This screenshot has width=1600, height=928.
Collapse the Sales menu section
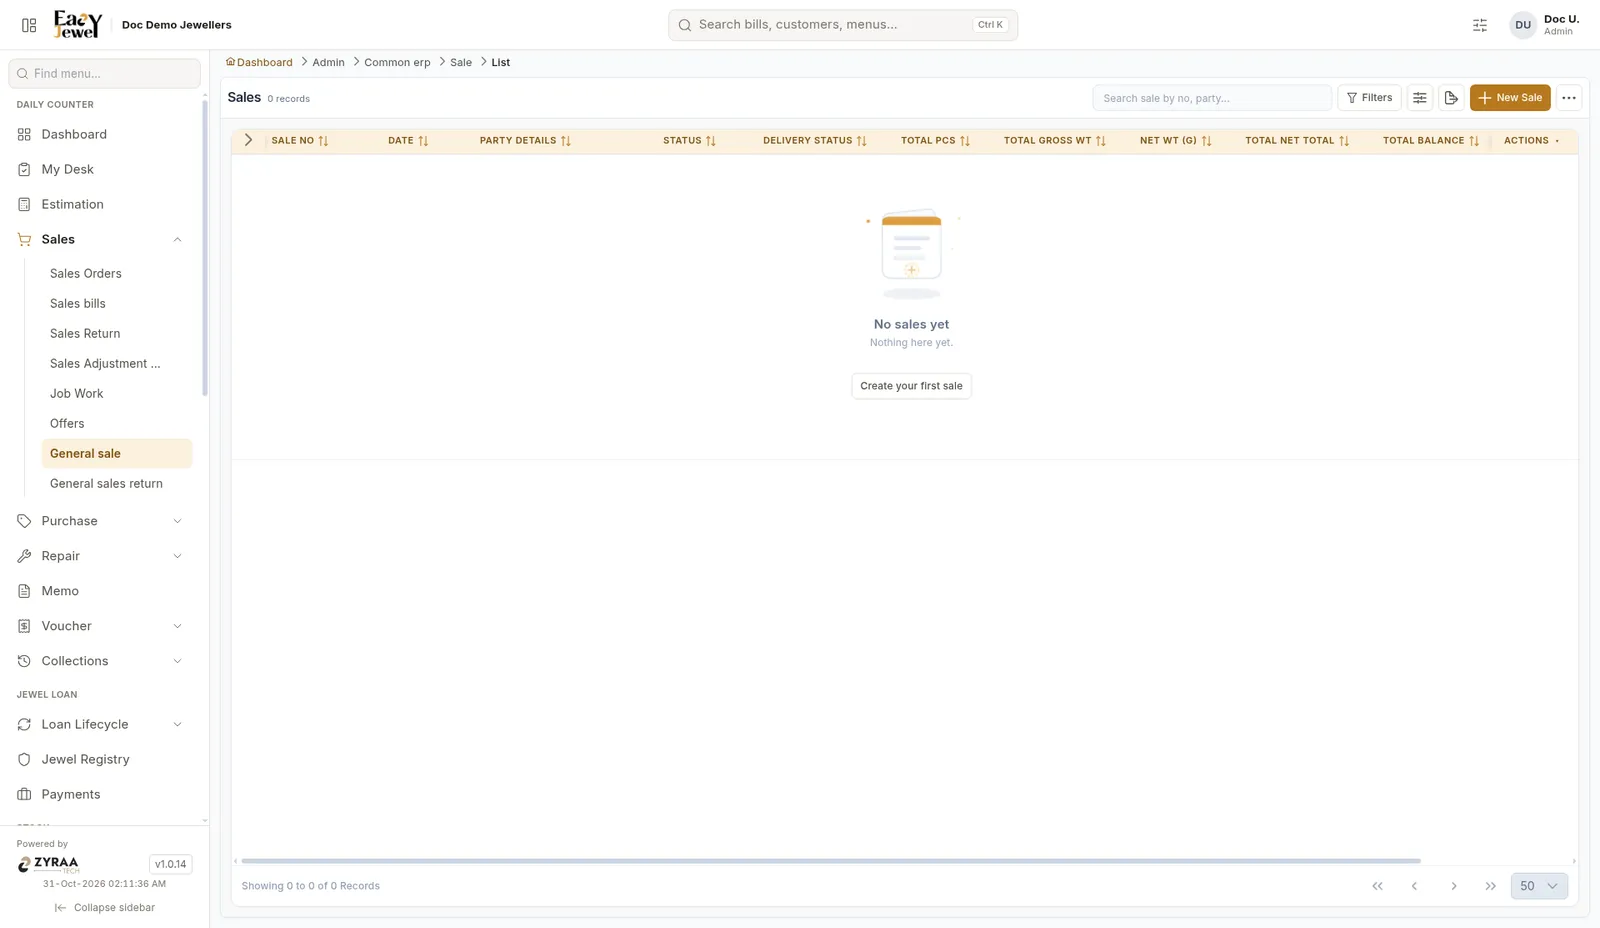click(177, 240)
